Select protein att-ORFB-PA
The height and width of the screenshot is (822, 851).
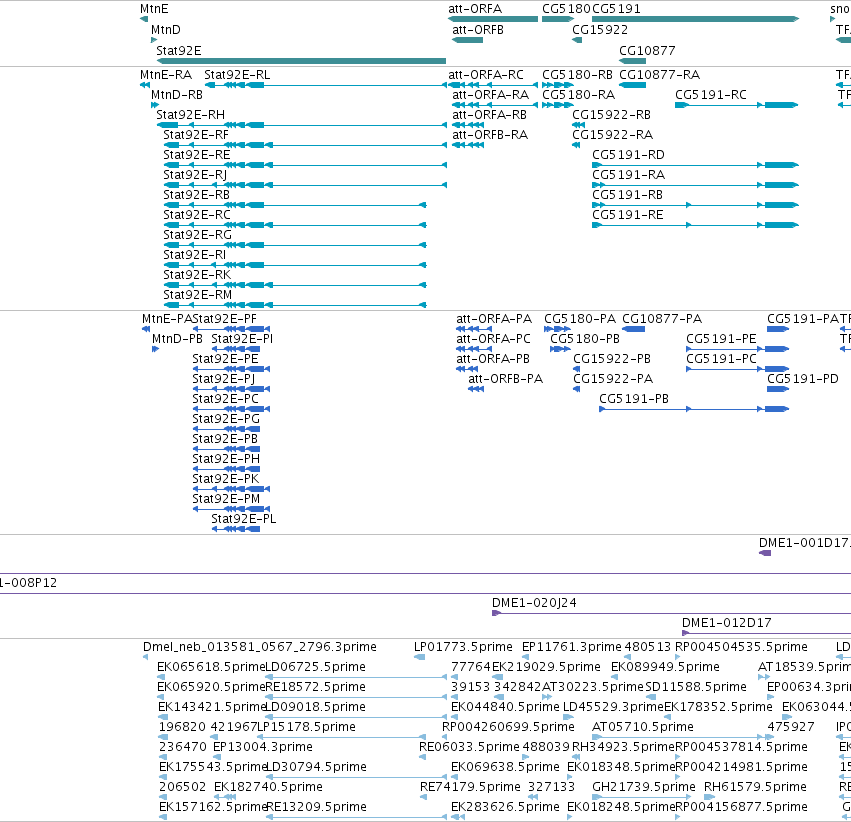pyautogui.click(x=476, y=389)
